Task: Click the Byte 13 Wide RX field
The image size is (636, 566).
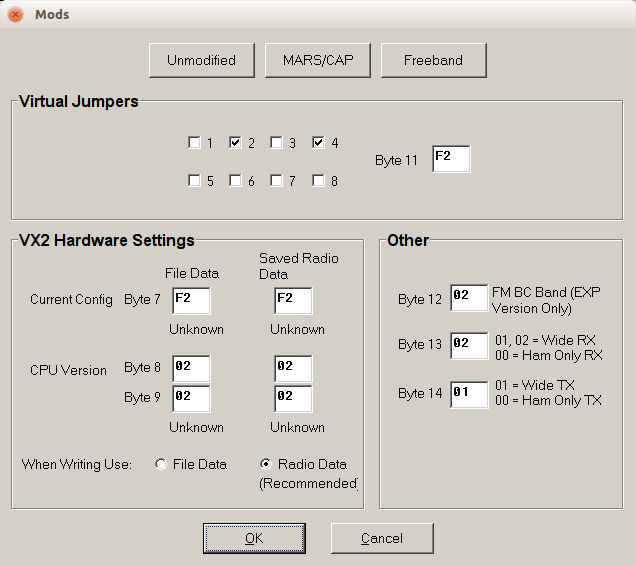Action: 469,346
